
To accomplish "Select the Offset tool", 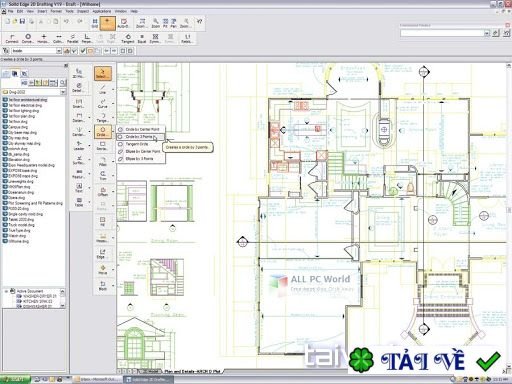I will click(103, 191).
